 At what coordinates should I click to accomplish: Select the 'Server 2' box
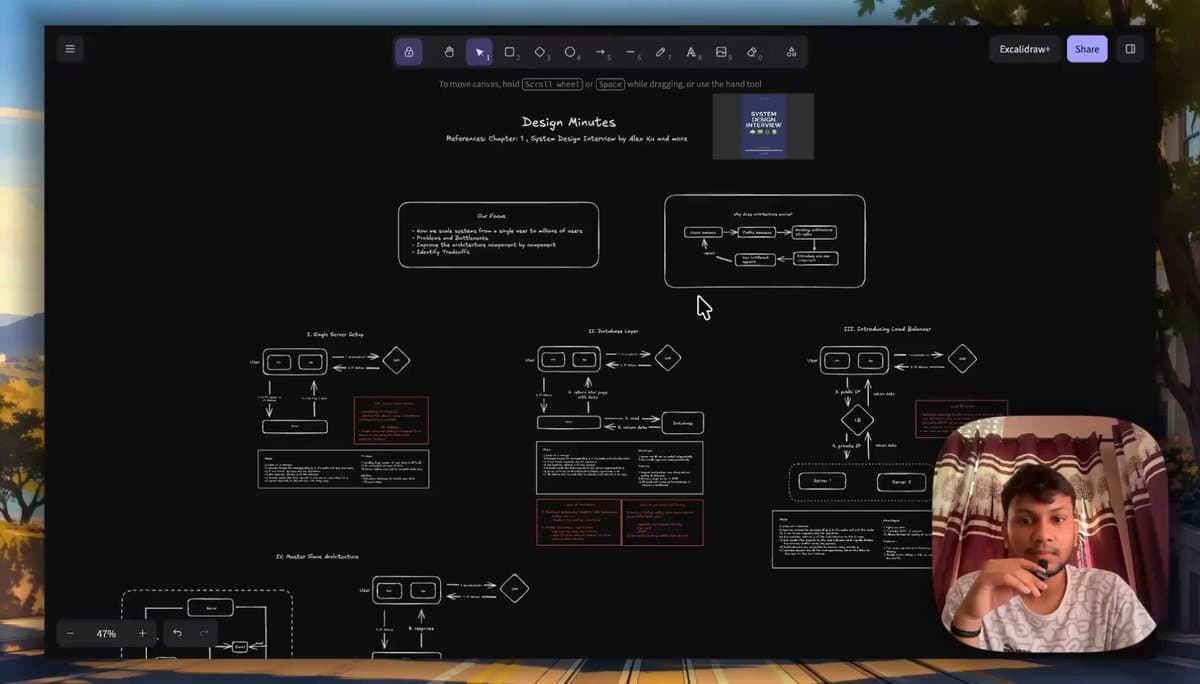(x=902, y=482)
